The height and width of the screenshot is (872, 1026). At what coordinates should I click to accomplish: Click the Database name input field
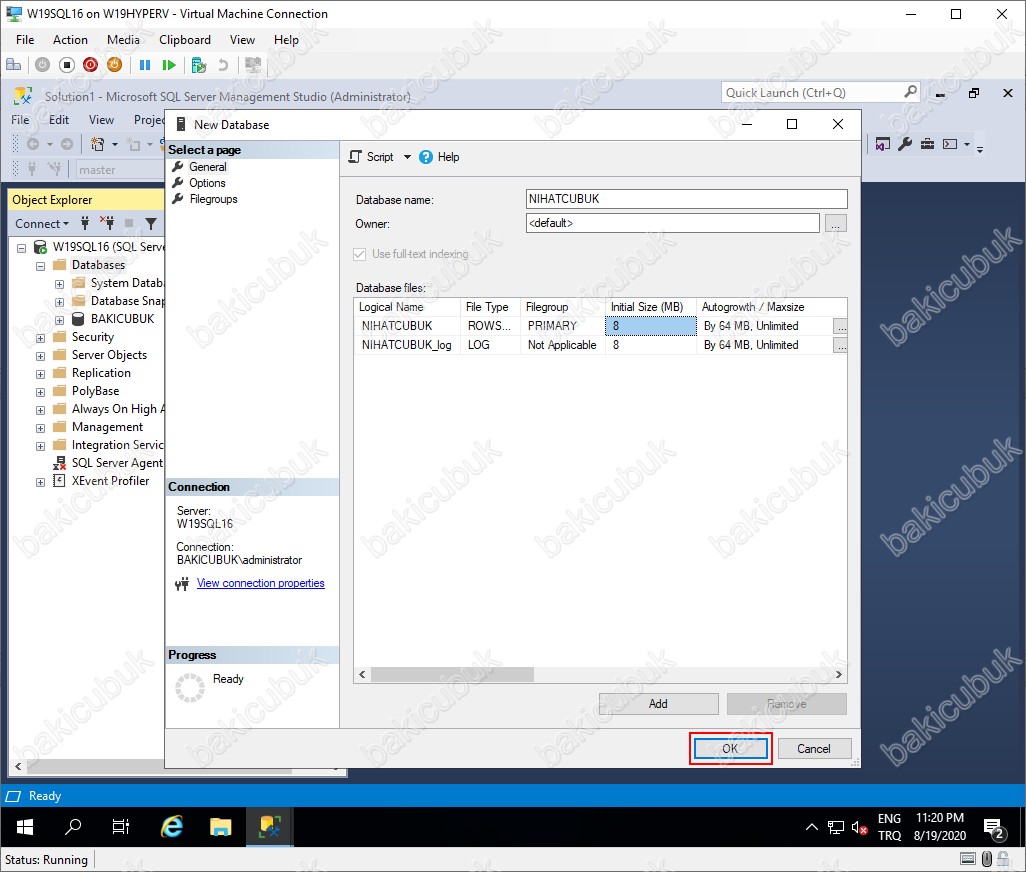pos(686,199)
